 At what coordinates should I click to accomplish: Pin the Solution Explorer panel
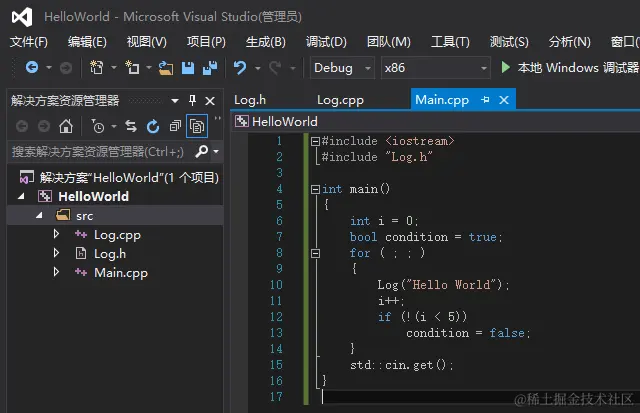tap(192, 100)
